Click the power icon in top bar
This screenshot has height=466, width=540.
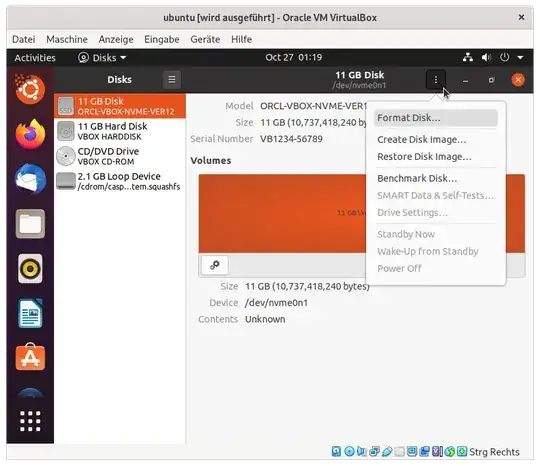504,57
